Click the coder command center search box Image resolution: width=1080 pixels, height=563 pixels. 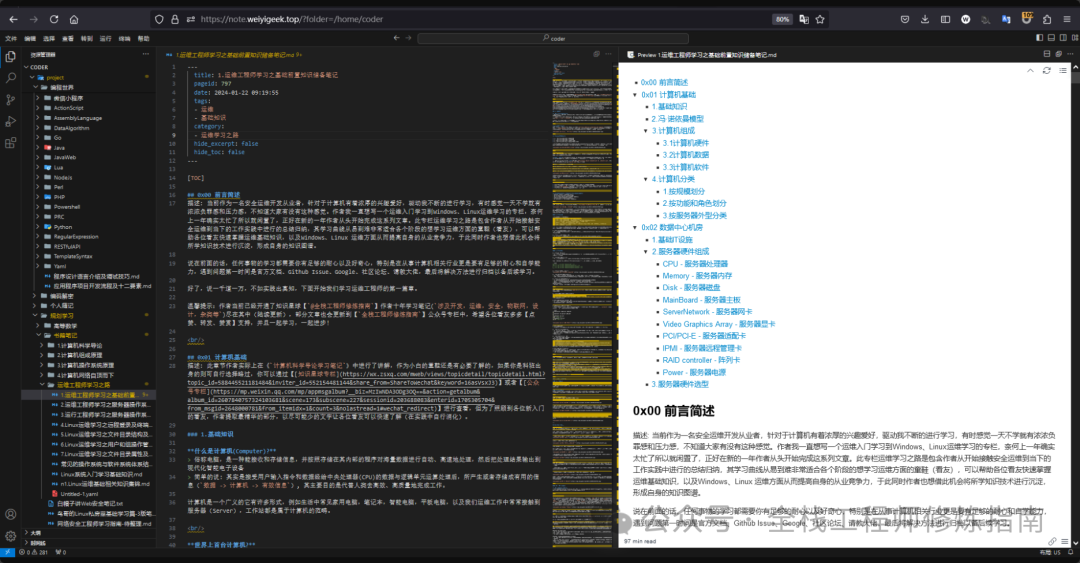(x=553, y=38)
